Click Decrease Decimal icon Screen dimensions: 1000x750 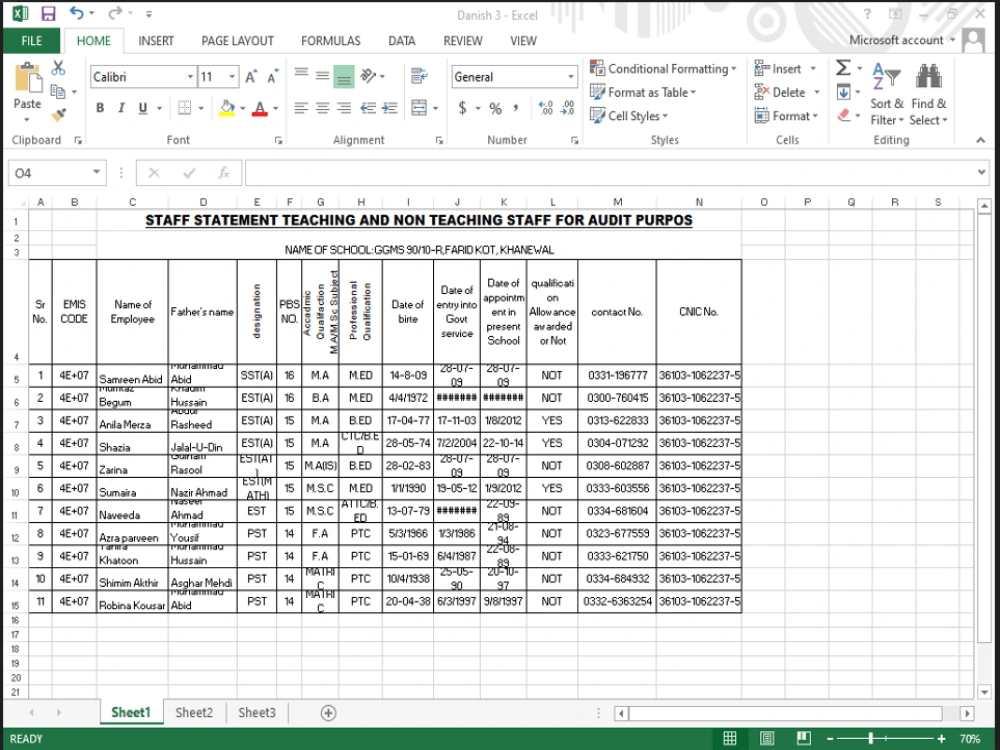click(568, 108)
